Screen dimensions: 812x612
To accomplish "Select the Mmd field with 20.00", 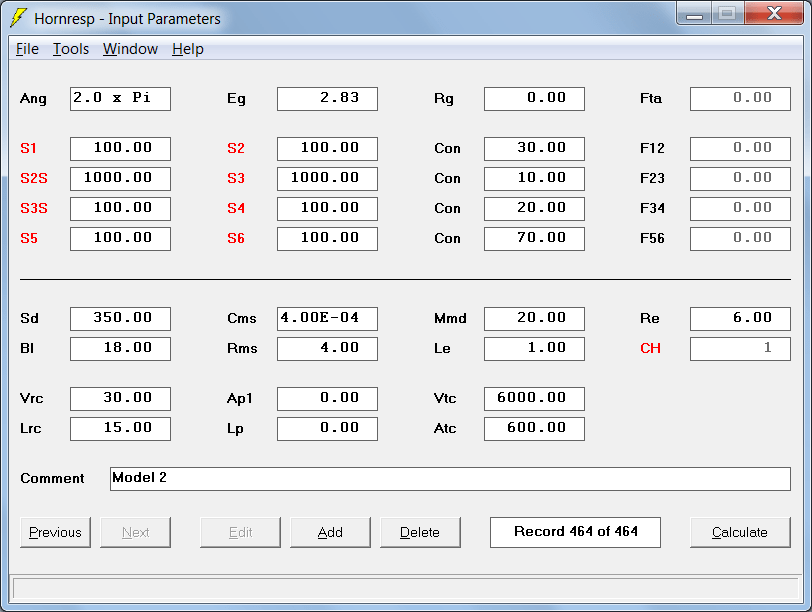I will click(534, 318).
